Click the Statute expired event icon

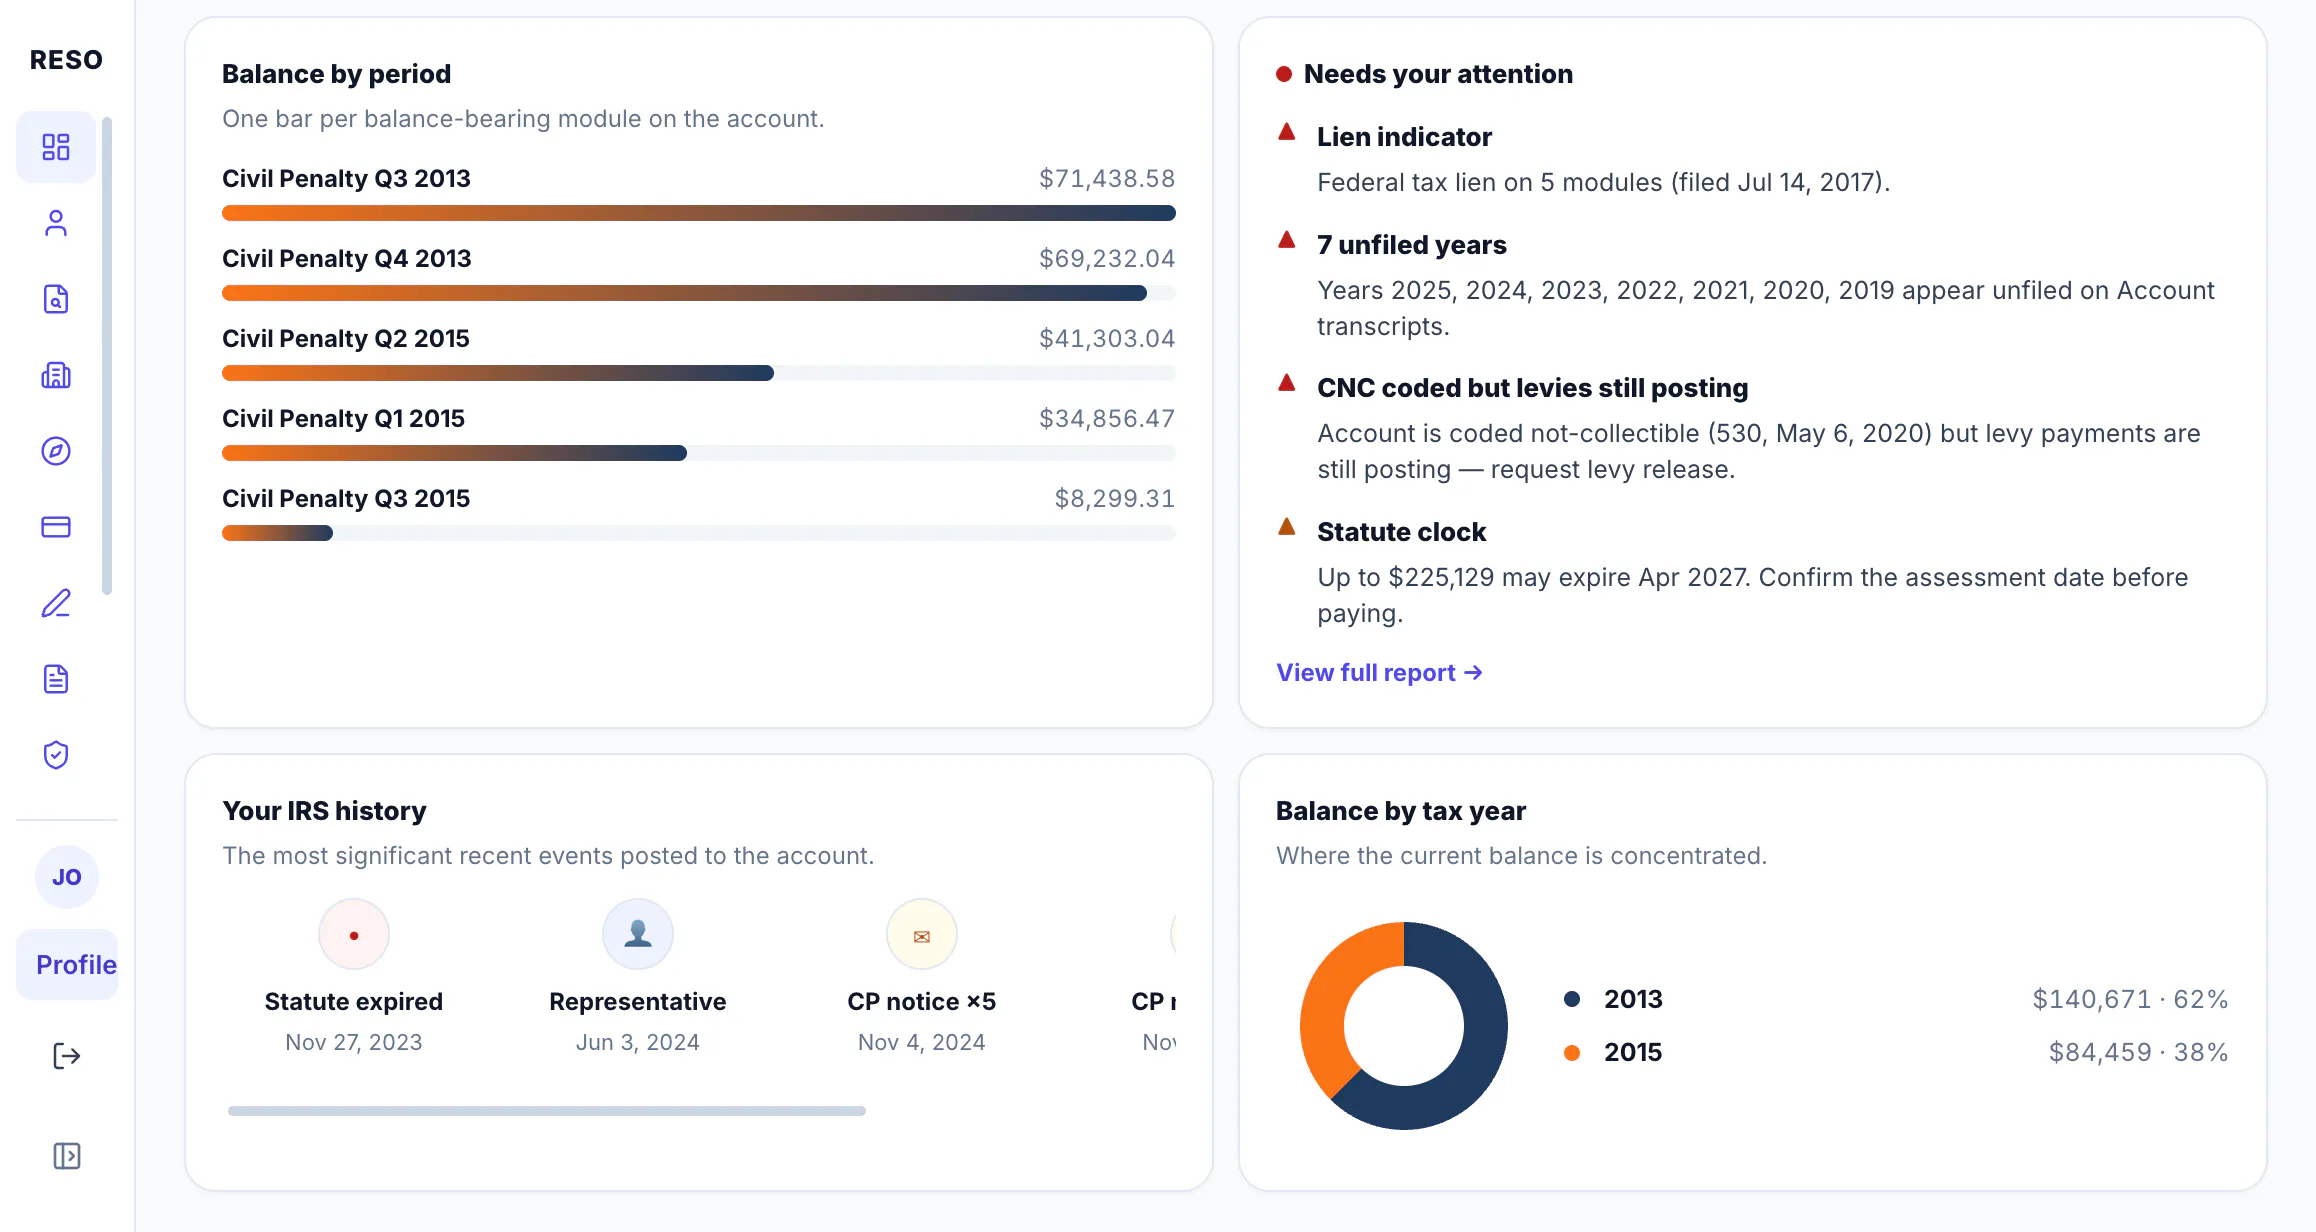click(354, 935)
